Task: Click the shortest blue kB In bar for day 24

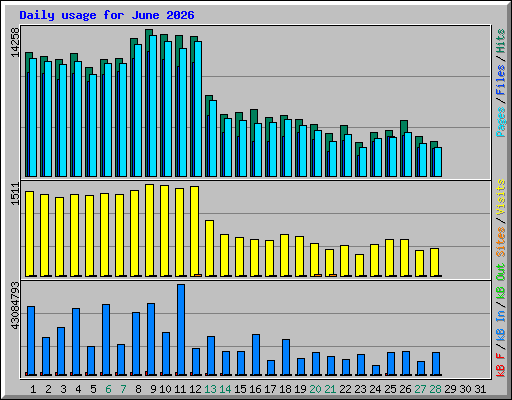Action: click(x=376, y=370)
